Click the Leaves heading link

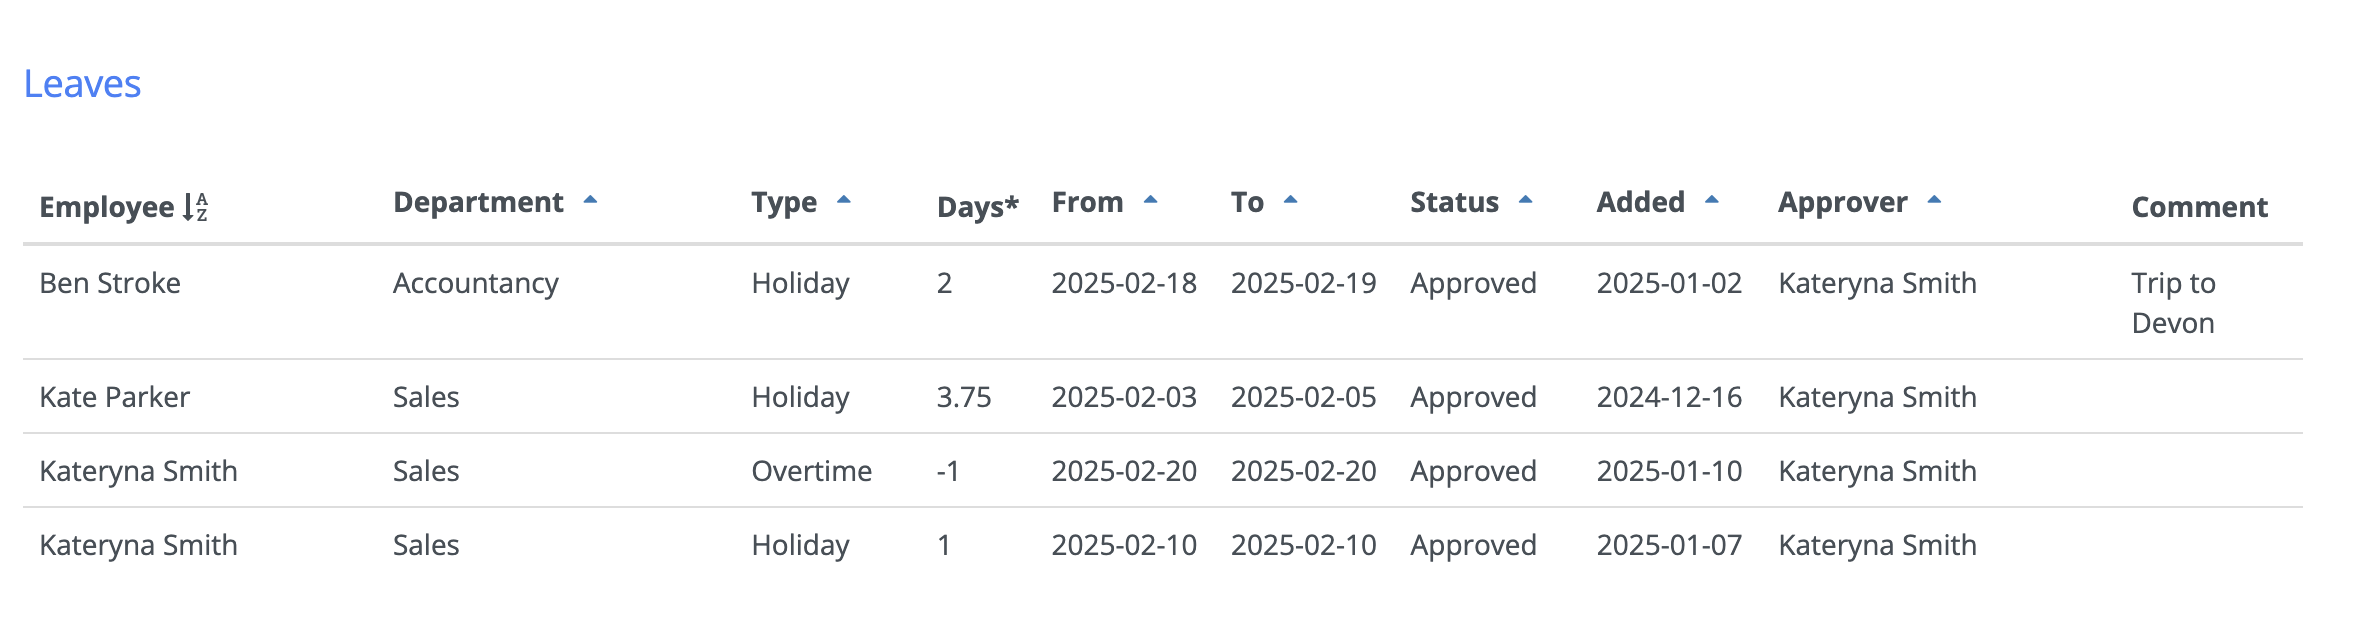(x=82, y=84)
